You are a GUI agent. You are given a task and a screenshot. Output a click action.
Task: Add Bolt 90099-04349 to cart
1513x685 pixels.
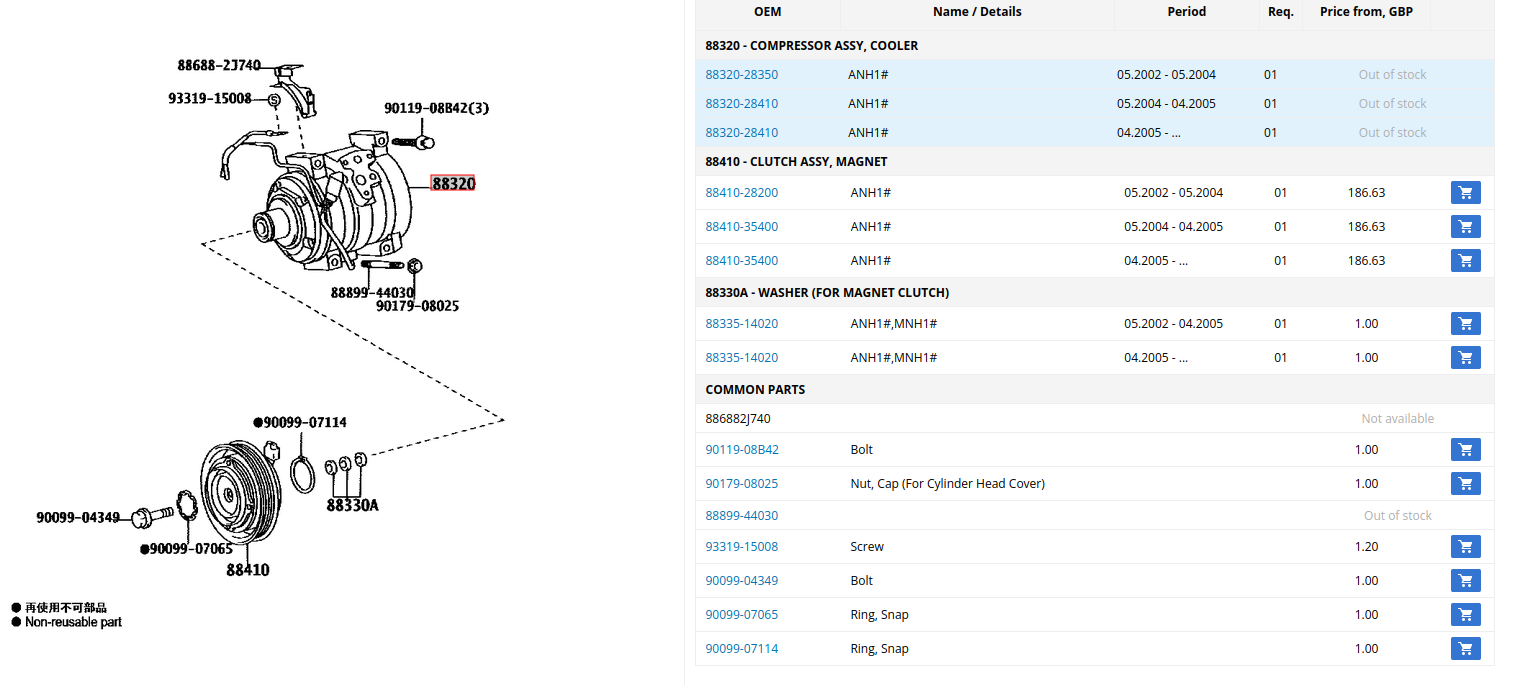[x=1465, y=581]
